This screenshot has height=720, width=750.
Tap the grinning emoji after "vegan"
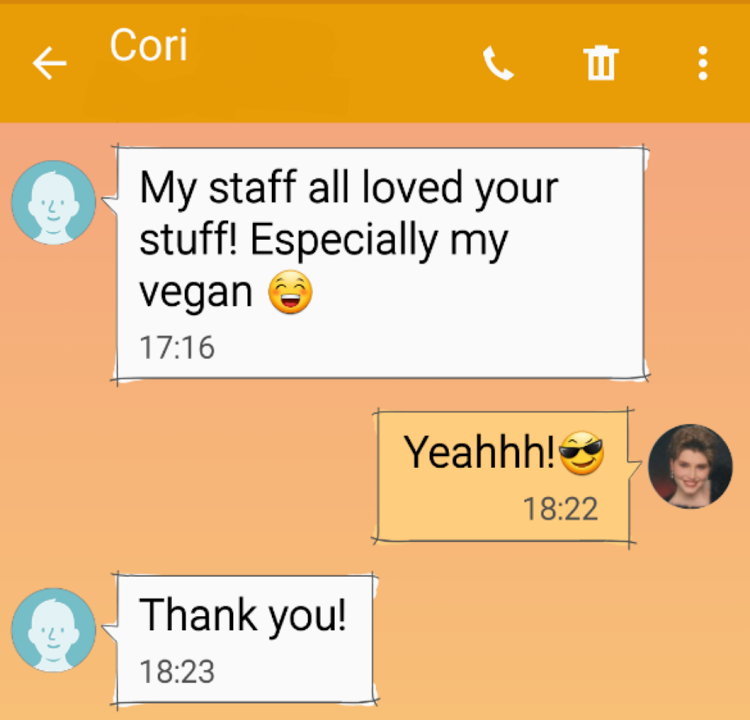click(x=290, y=292)
